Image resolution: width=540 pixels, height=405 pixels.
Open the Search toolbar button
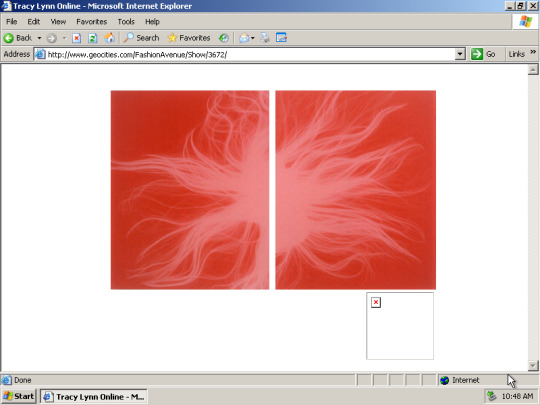[x=141, y=38]
